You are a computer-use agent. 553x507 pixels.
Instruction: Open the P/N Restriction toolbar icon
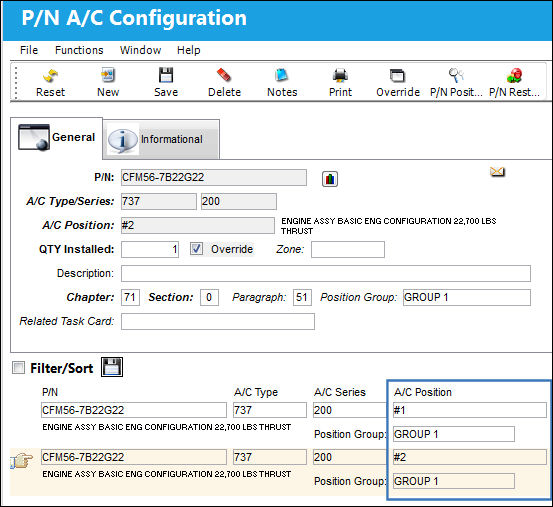point(515,75)
